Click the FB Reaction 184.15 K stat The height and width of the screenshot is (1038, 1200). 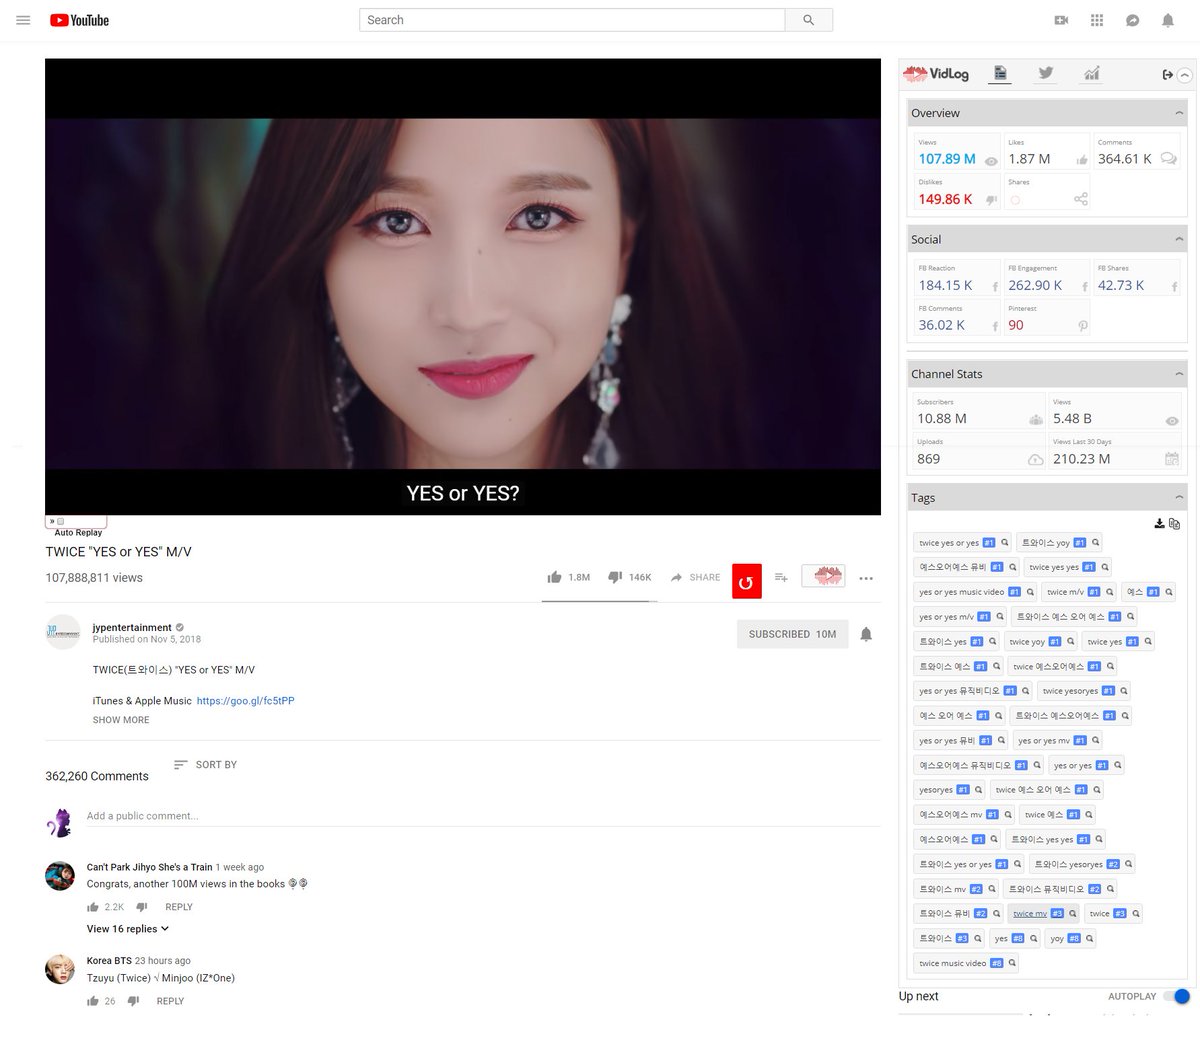point(956,280)
